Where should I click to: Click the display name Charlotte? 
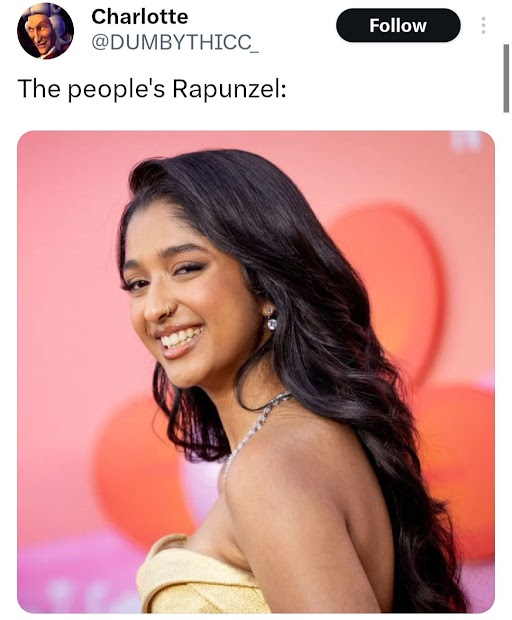point(140,17)
